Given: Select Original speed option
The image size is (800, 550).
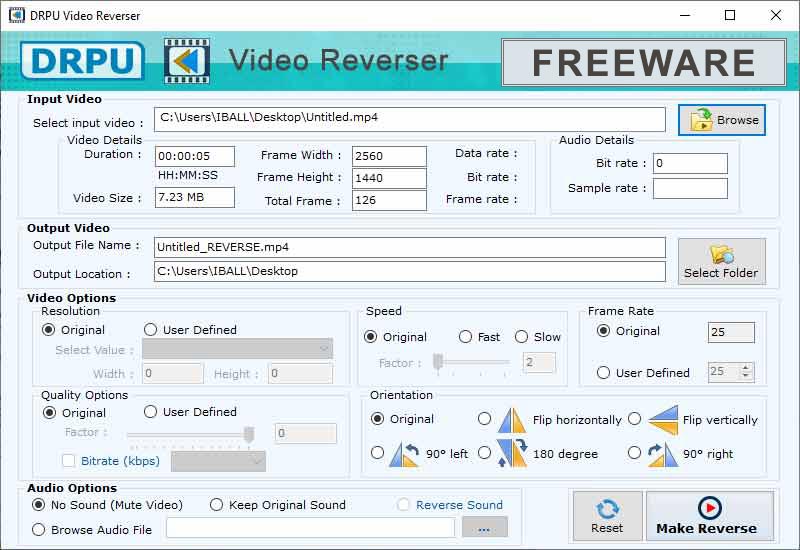Looking at the screenshot, I should (370, 337).
